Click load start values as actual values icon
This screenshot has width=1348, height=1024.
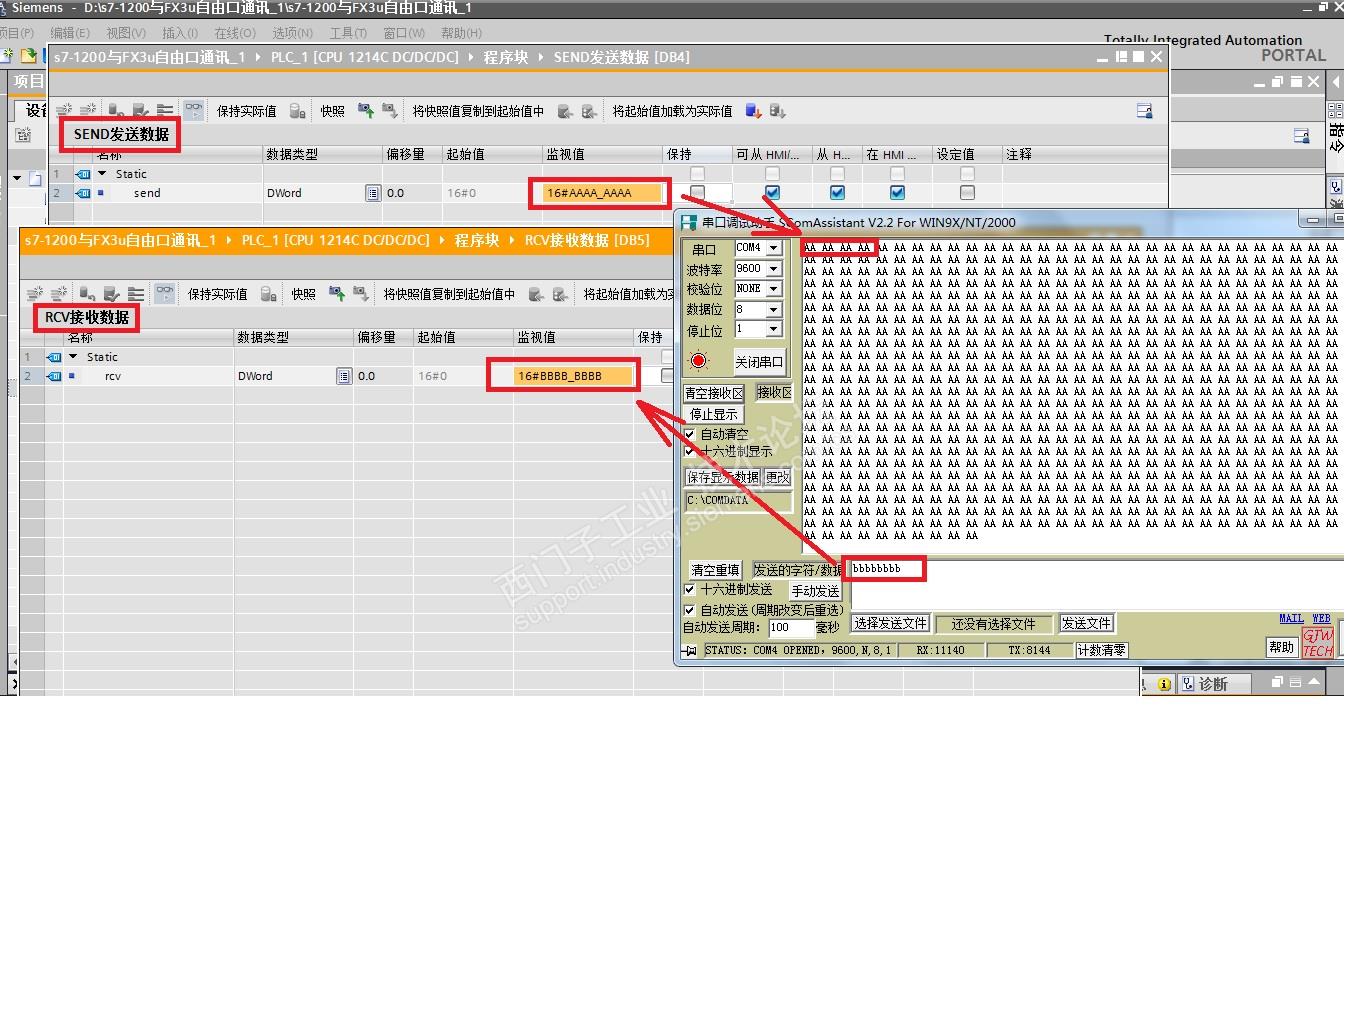pos(754,111)
